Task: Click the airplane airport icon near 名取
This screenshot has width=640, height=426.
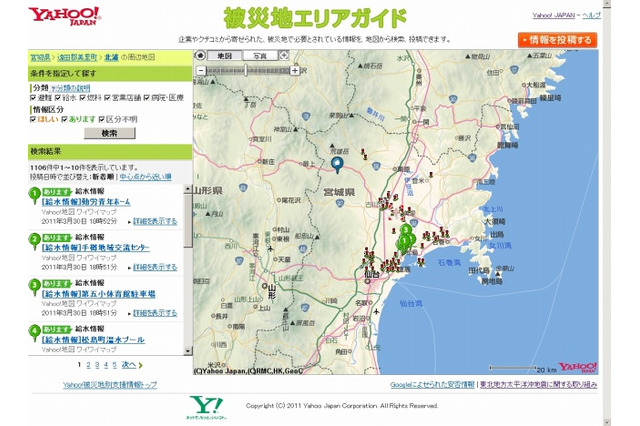Action: [376, 312]
